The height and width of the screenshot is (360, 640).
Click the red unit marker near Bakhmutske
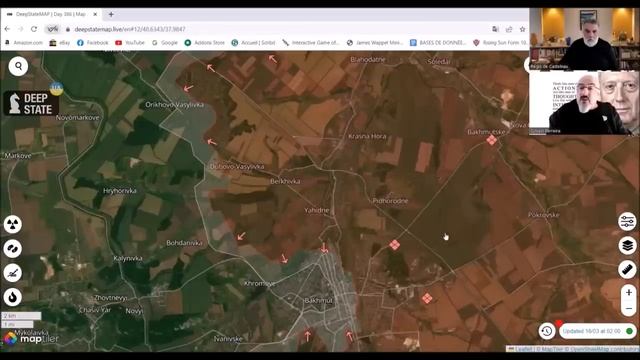(x=491, y=140)
